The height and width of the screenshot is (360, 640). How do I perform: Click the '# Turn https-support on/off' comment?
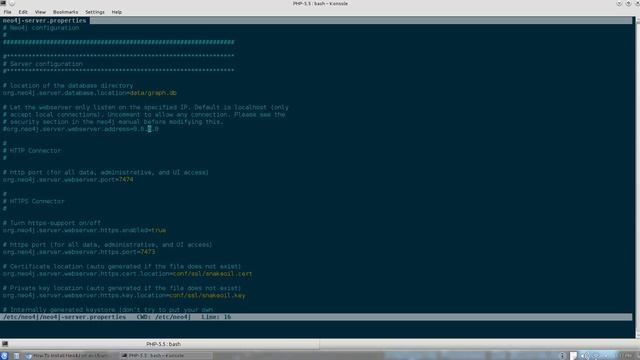pos(52,223)
